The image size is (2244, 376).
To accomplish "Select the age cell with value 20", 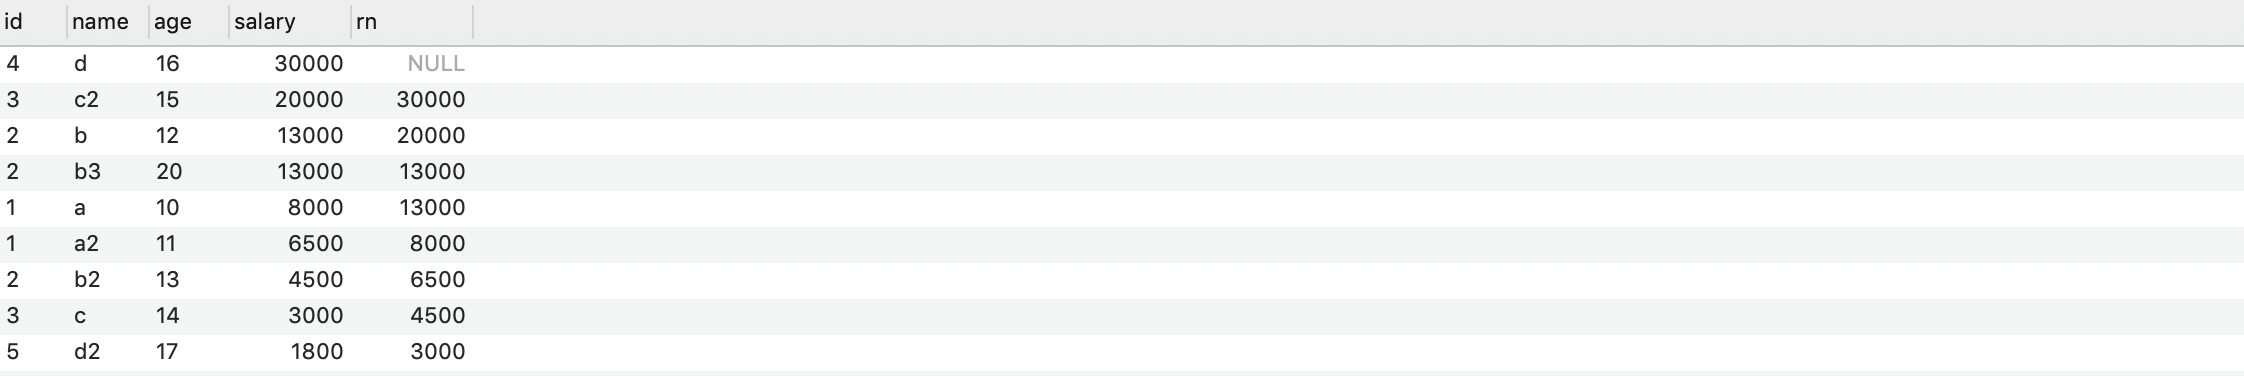I will click(x=189, y=172).
